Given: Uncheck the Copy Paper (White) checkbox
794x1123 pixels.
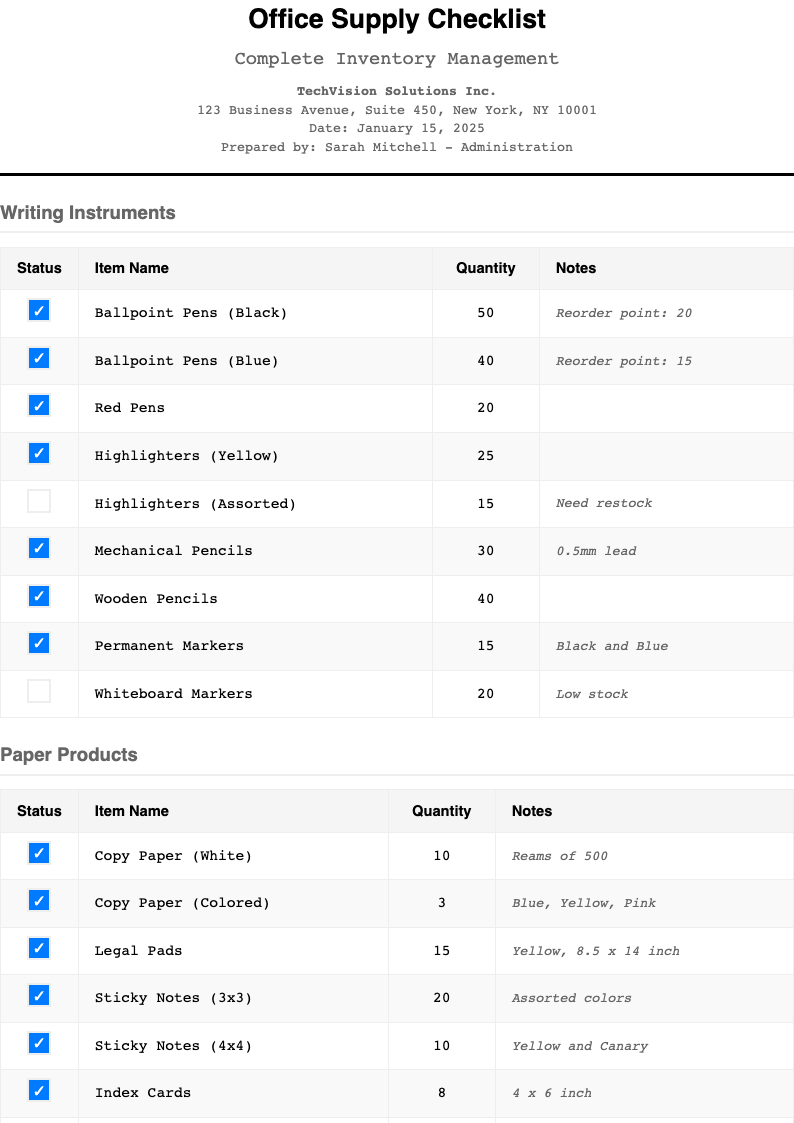Looking at the screenshot, I should pos(39,854).
